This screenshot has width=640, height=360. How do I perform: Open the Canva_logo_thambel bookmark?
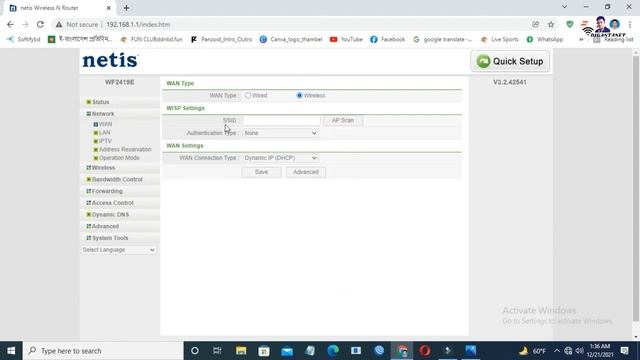(291, 39)
